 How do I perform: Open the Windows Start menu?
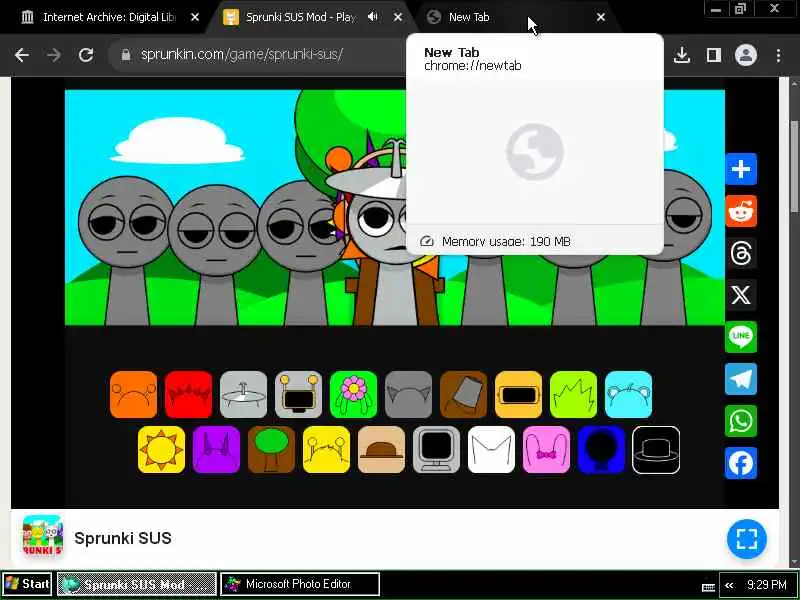click(x=27, y=584)
